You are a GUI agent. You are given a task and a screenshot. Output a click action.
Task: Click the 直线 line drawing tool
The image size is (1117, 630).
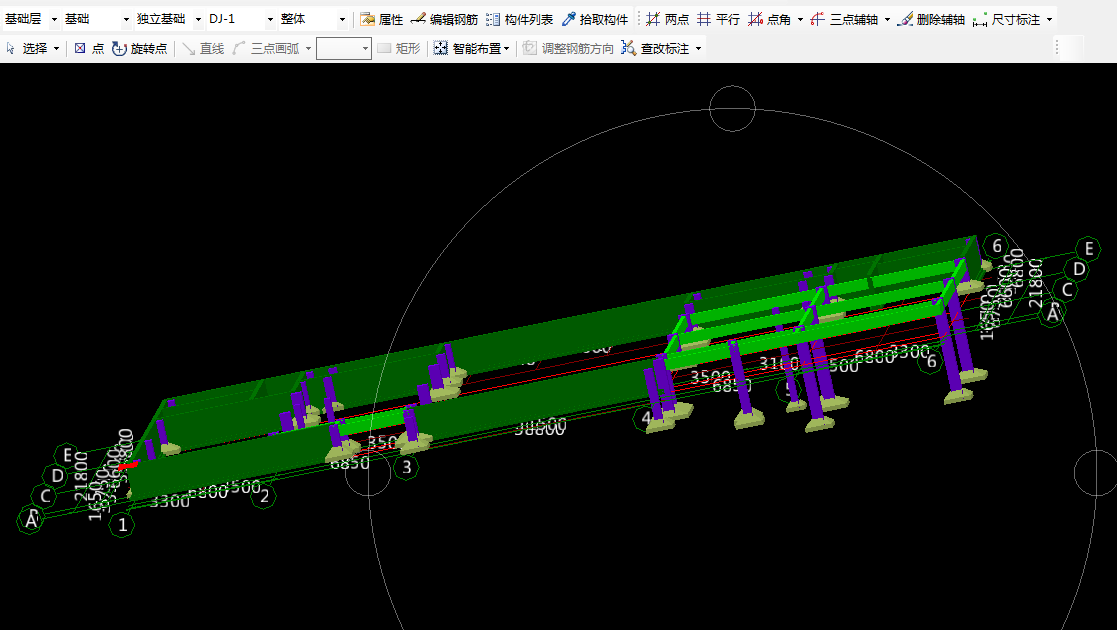[x=203, y=48]
